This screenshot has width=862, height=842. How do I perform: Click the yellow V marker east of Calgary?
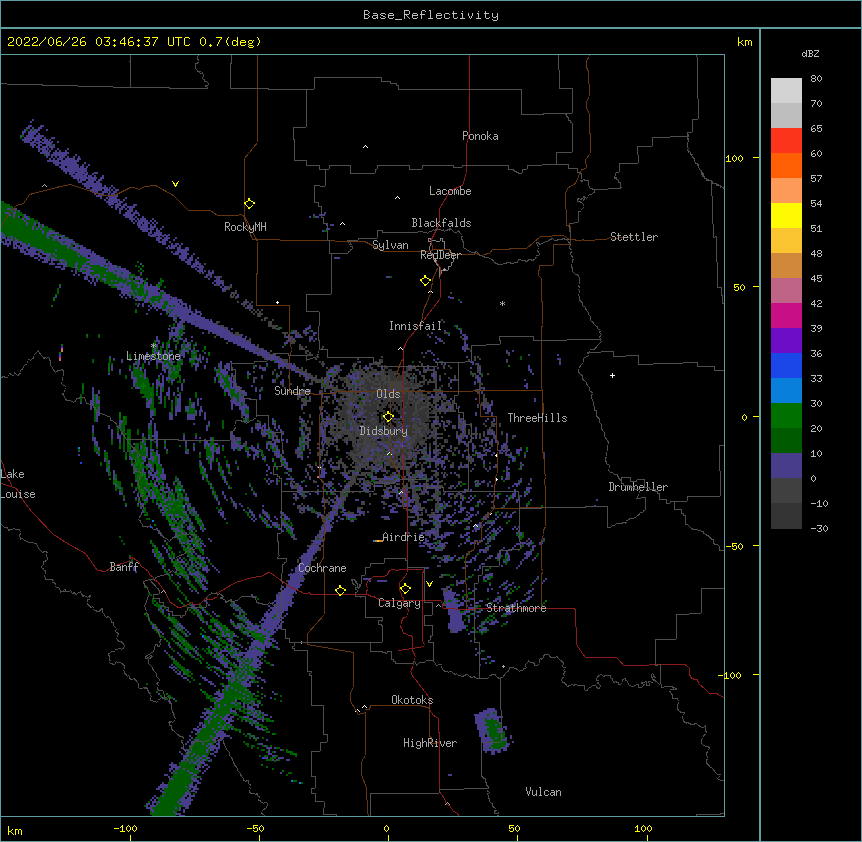(x=429, y=584)
